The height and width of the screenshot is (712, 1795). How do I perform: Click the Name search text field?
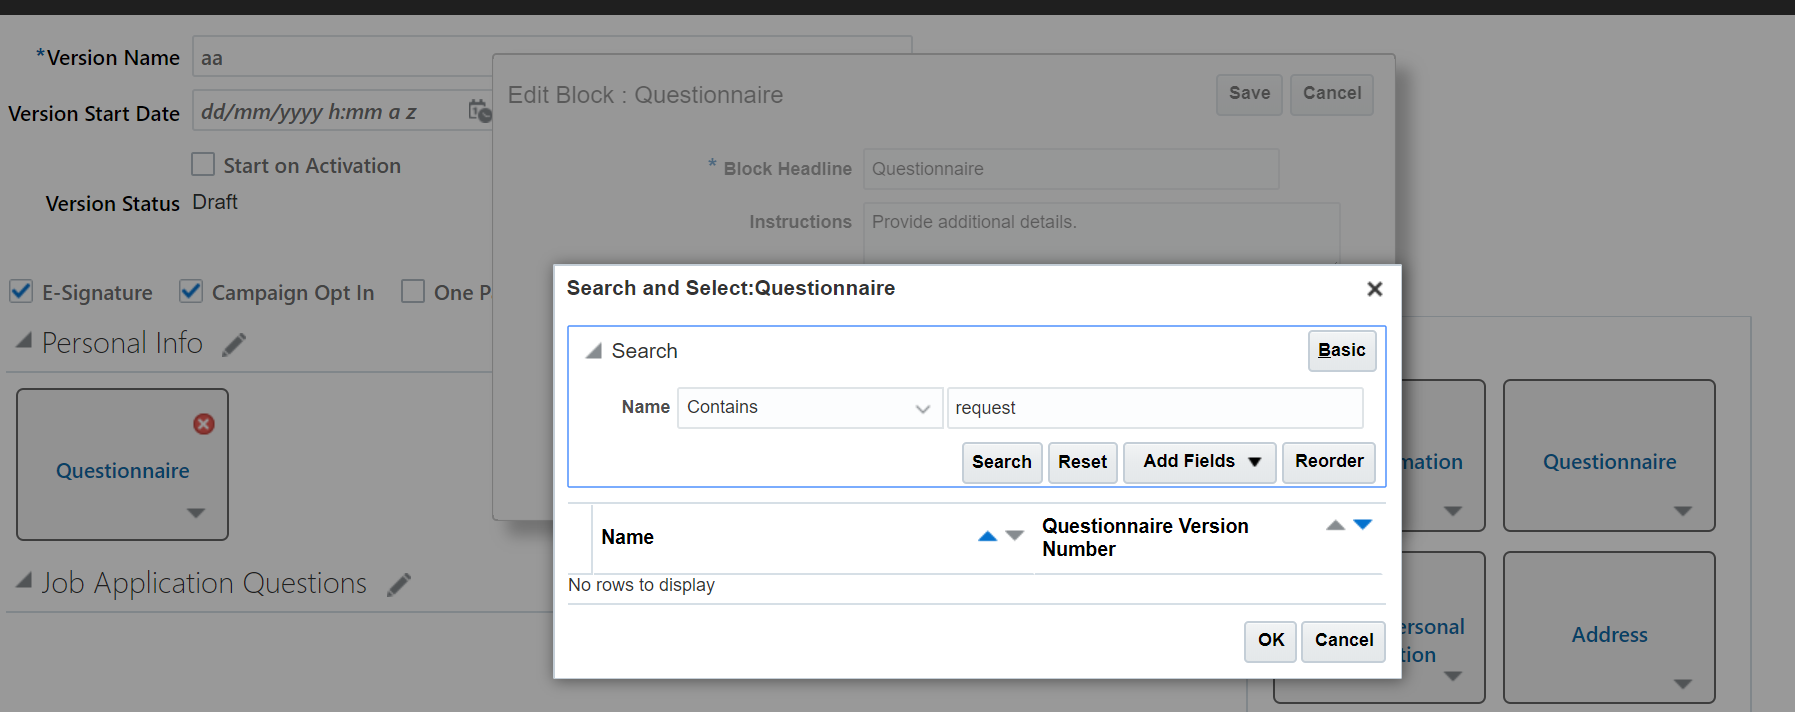[1155, 408]
